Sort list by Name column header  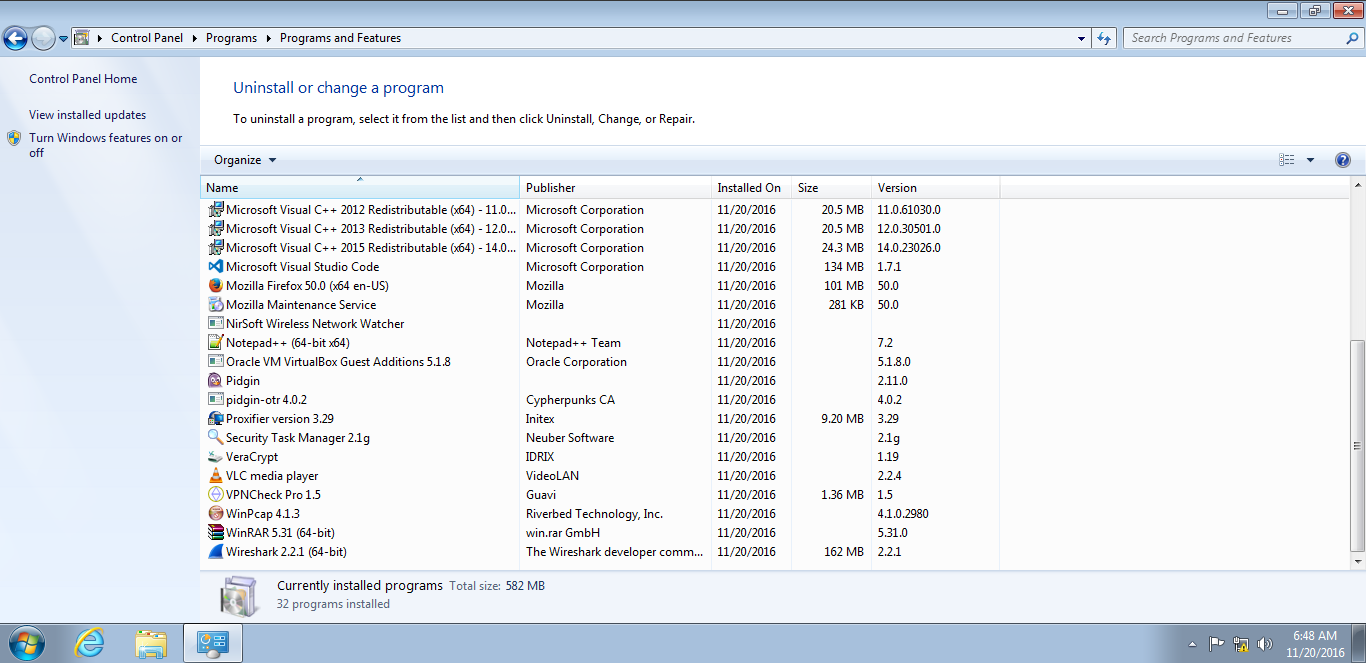[x=360, y=187]
